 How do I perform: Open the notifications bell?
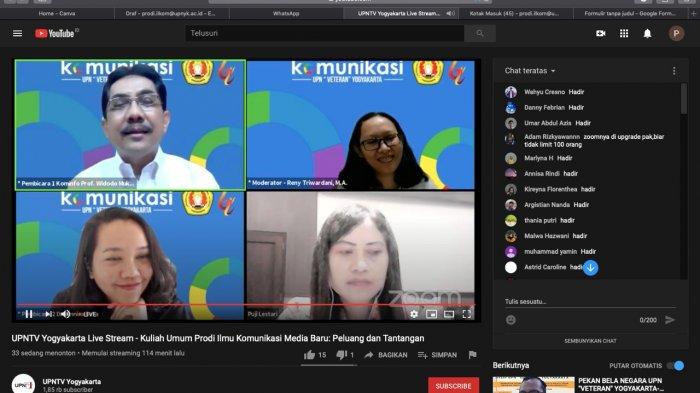click(x=647, y=33)
